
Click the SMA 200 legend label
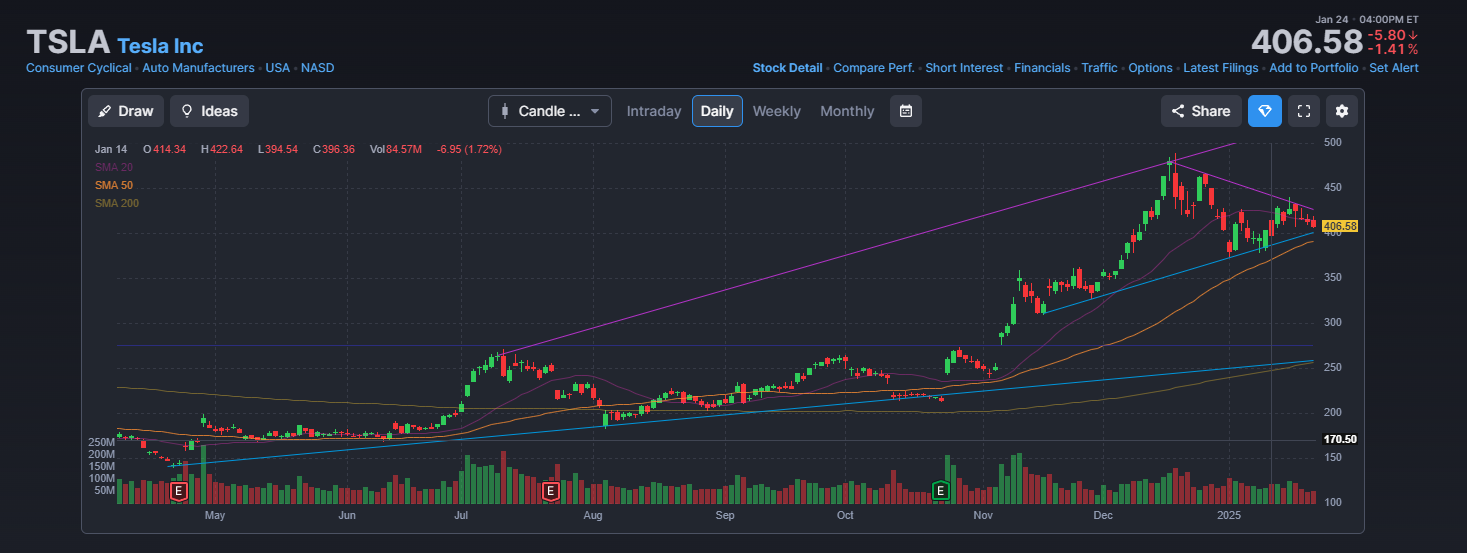pyautogui.click(x=117, y=203)
